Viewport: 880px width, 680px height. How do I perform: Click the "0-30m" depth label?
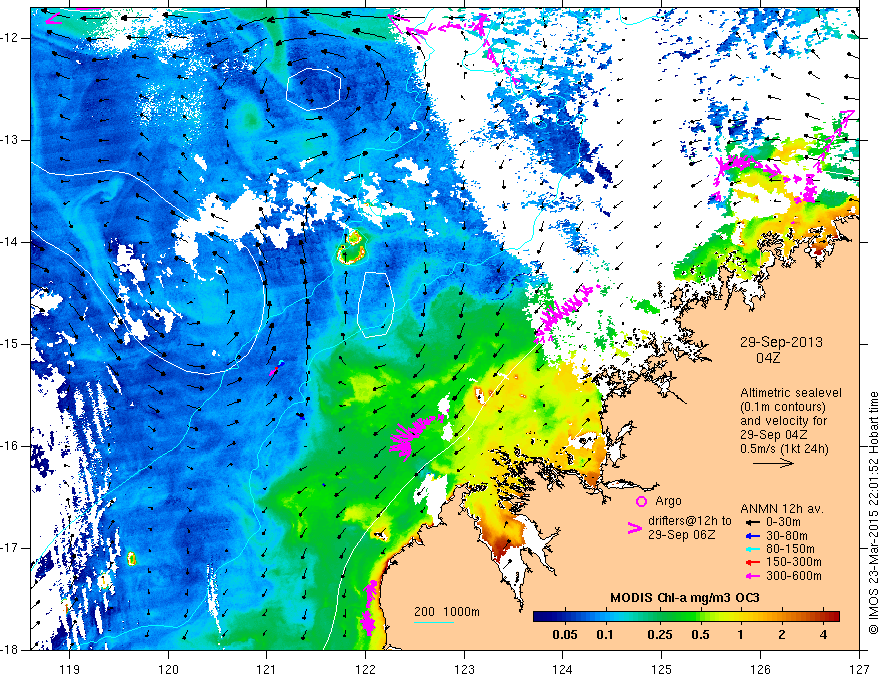tap(783, 522)
